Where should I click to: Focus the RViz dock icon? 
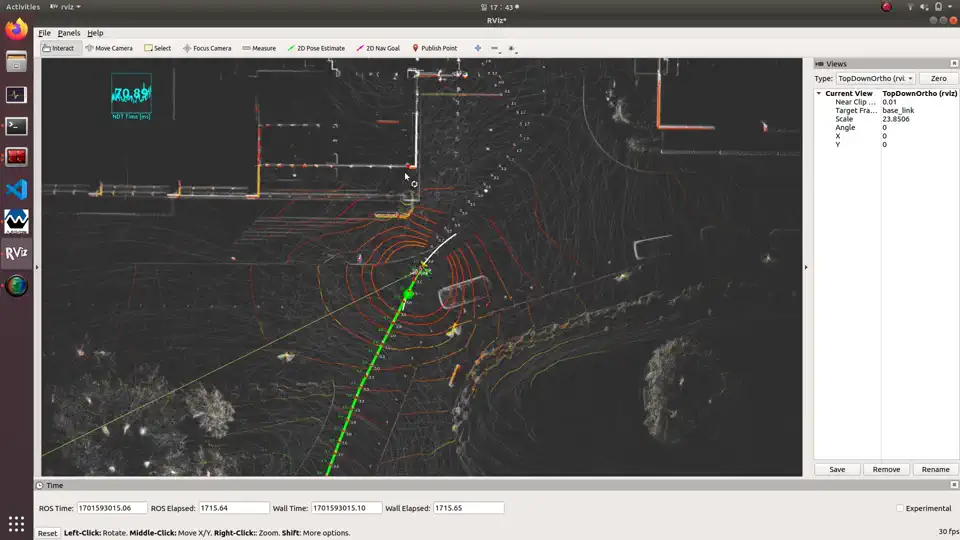click(x=17, y=253)
